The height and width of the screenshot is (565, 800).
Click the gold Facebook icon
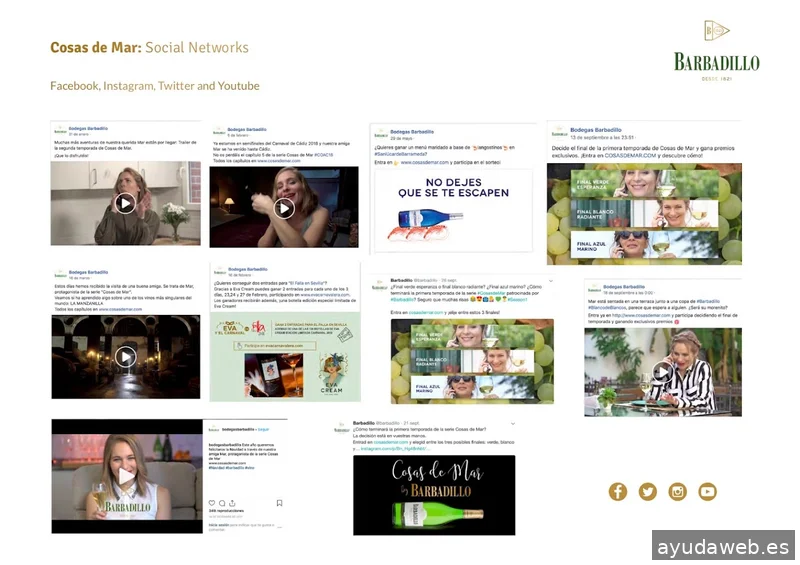coord(617,492)
